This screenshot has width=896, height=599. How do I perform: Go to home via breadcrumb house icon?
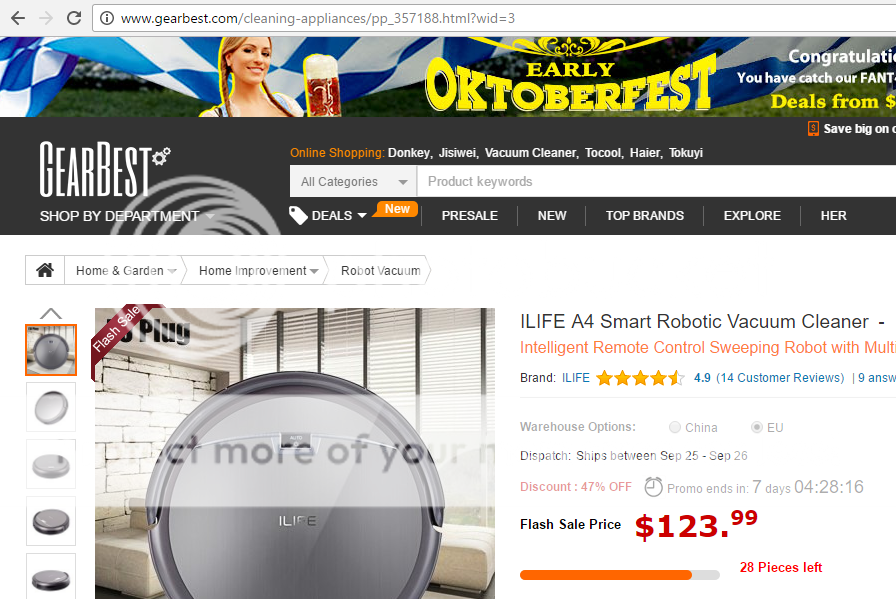pos(45,270)
